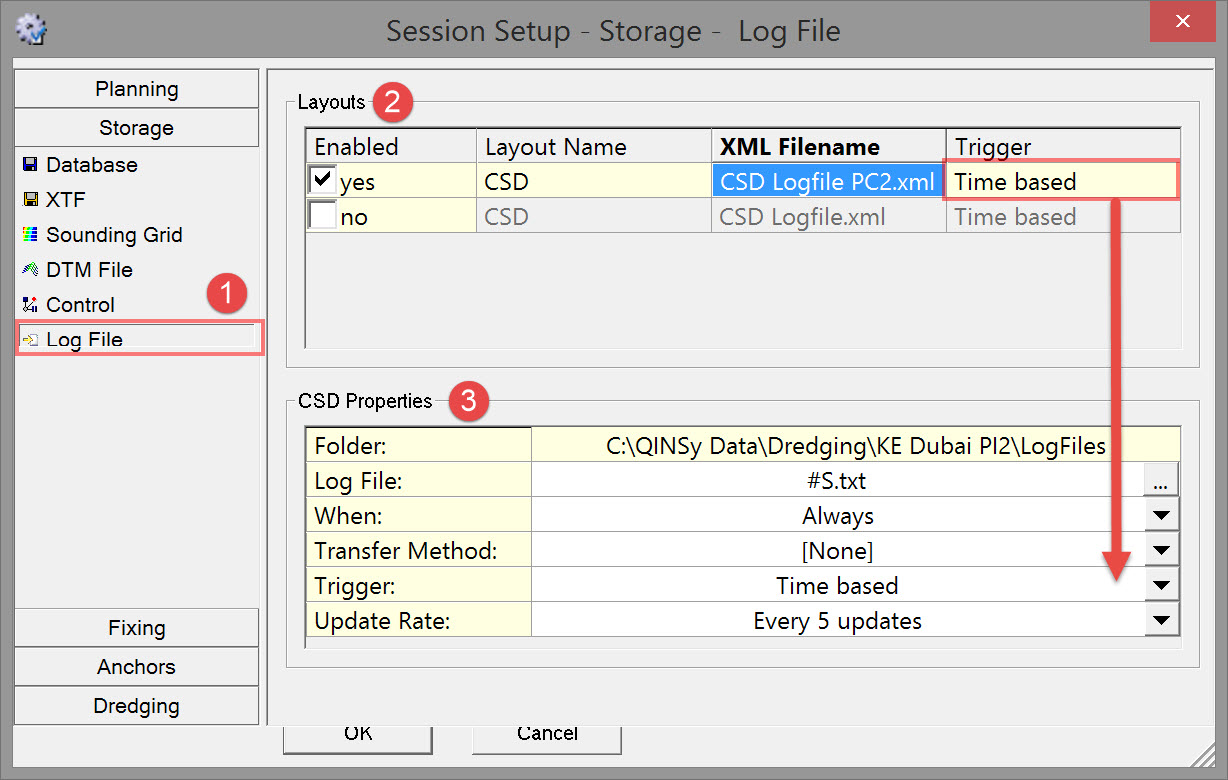Select the Log File icon
Viewport: 1228px width, 780px height.
[30, 340]
